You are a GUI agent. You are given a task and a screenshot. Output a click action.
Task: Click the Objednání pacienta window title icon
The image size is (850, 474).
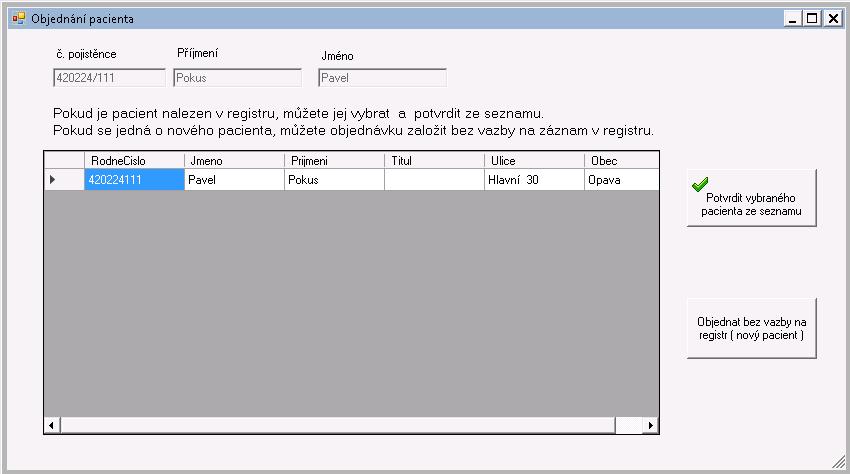coord(18,18)
